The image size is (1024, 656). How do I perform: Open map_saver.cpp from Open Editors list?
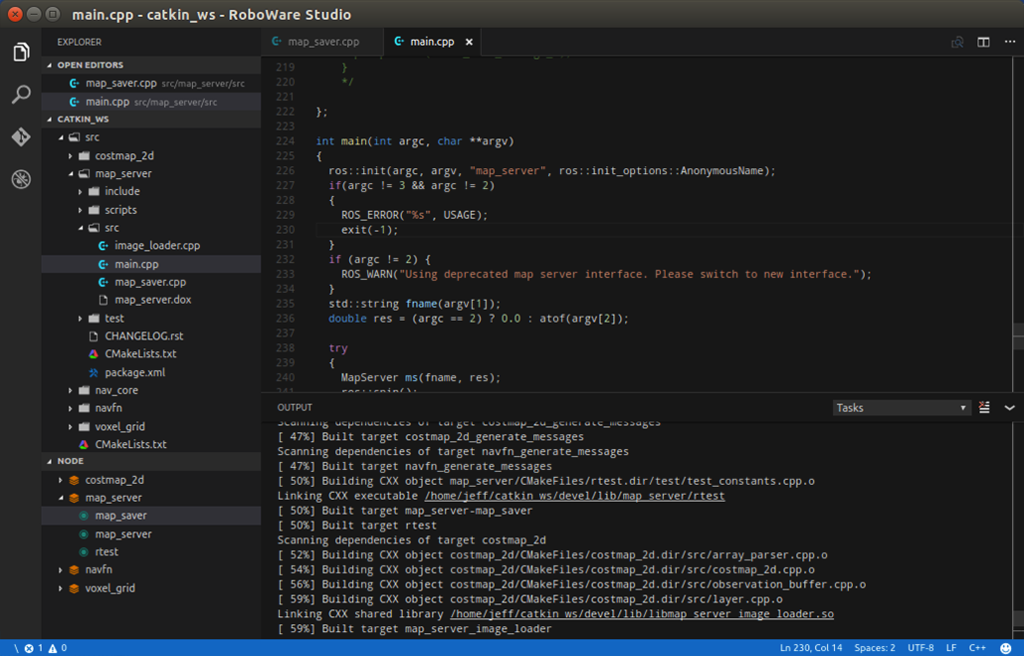point(151,83)
